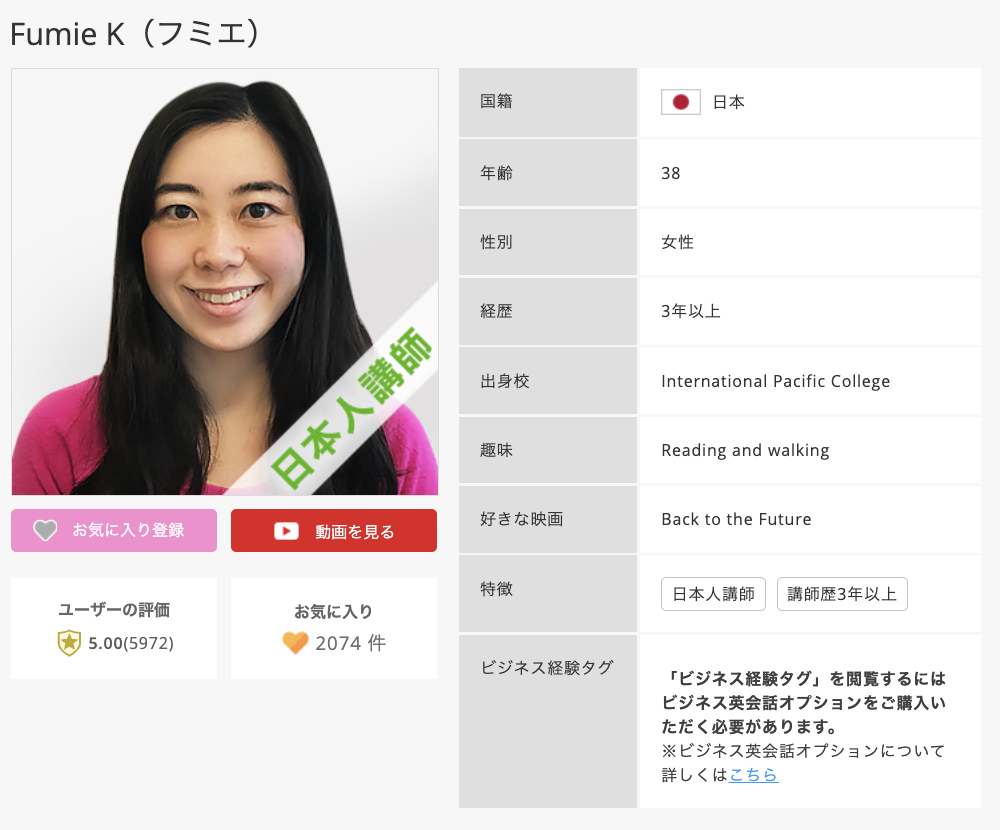
Task: Select the 日本人講師 feature tag
Action: click(713, 594)
